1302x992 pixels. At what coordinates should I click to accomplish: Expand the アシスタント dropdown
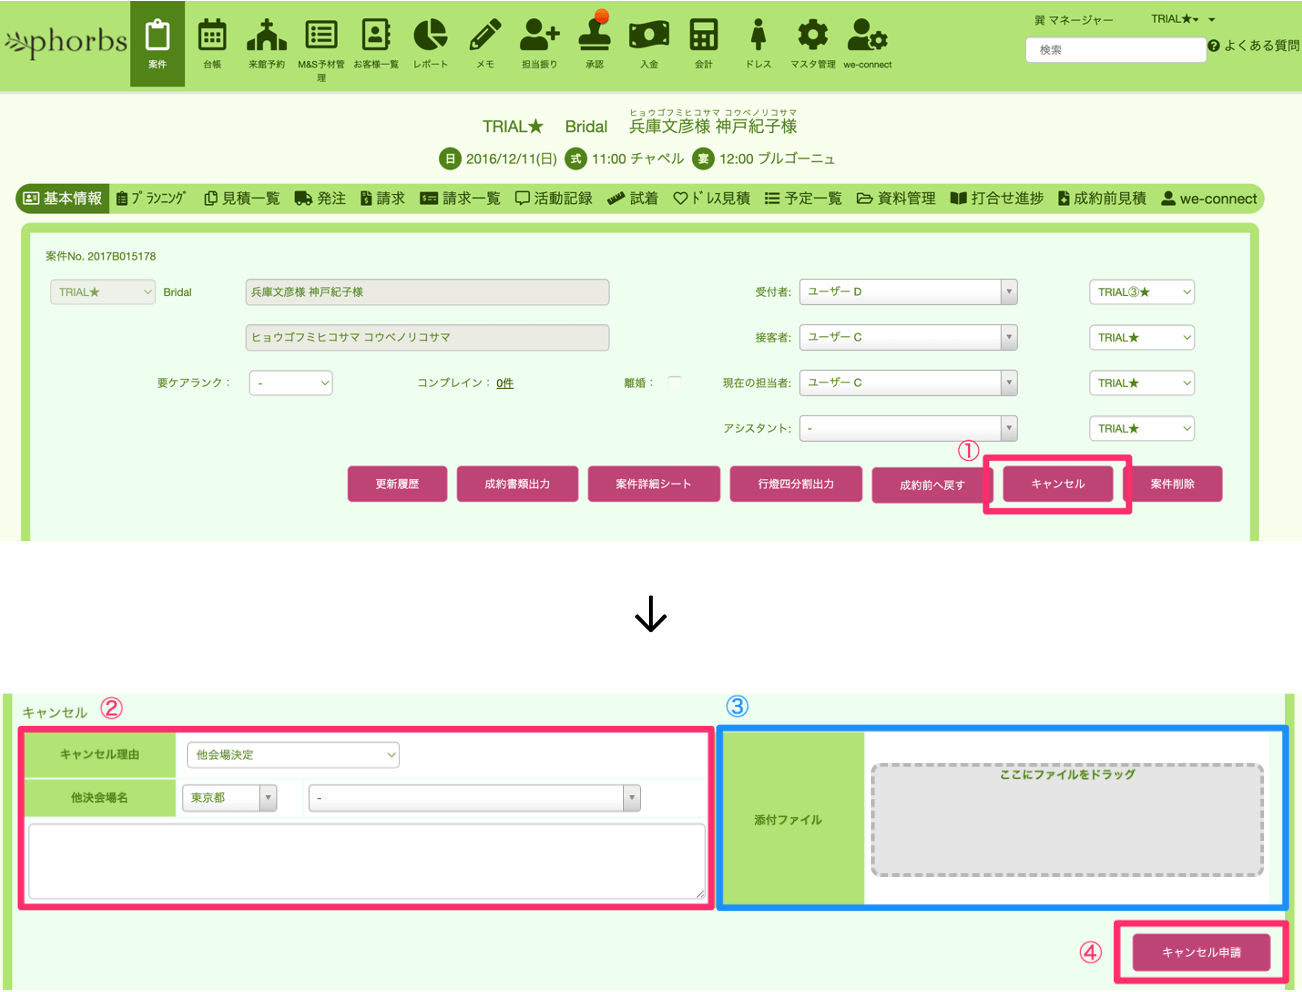908,428
